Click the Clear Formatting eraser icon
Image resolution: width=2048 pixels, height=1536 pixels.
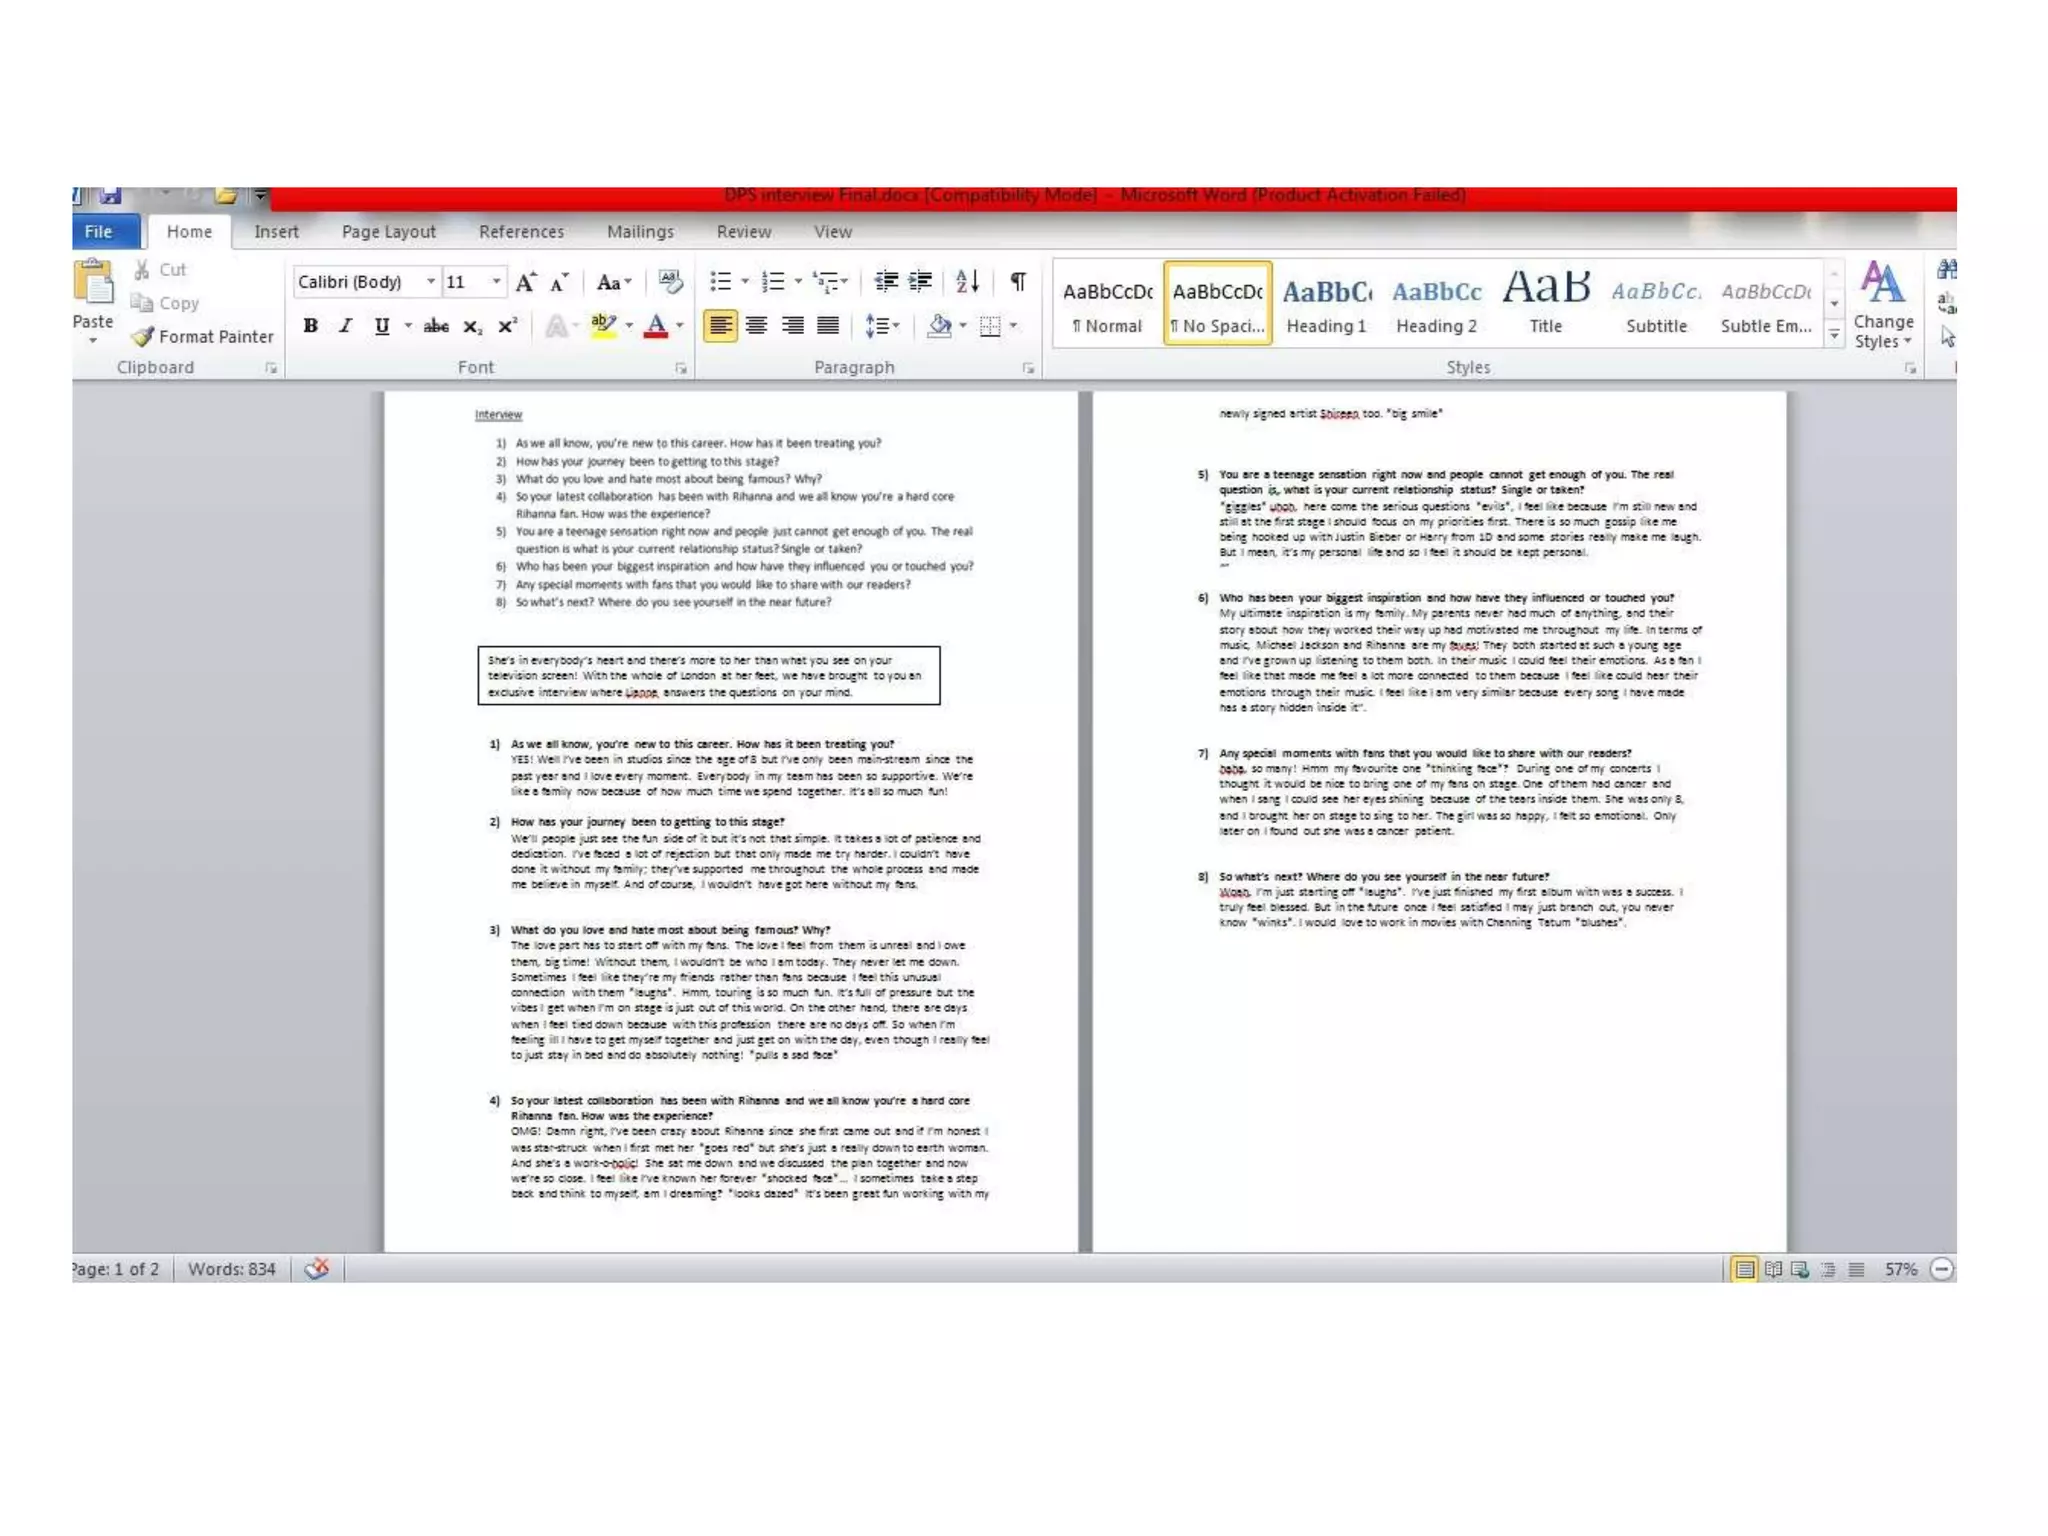[670, 282]
